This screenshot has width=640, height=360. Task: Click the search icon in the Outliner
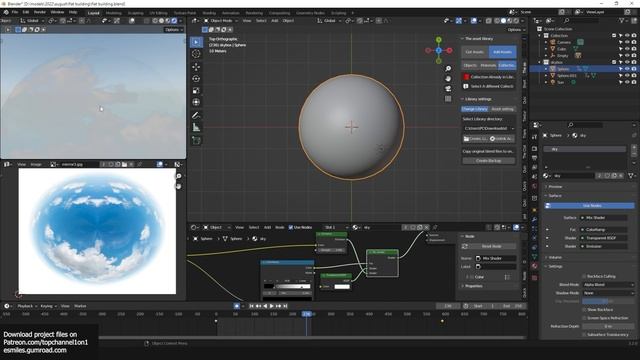click(567, 20)
